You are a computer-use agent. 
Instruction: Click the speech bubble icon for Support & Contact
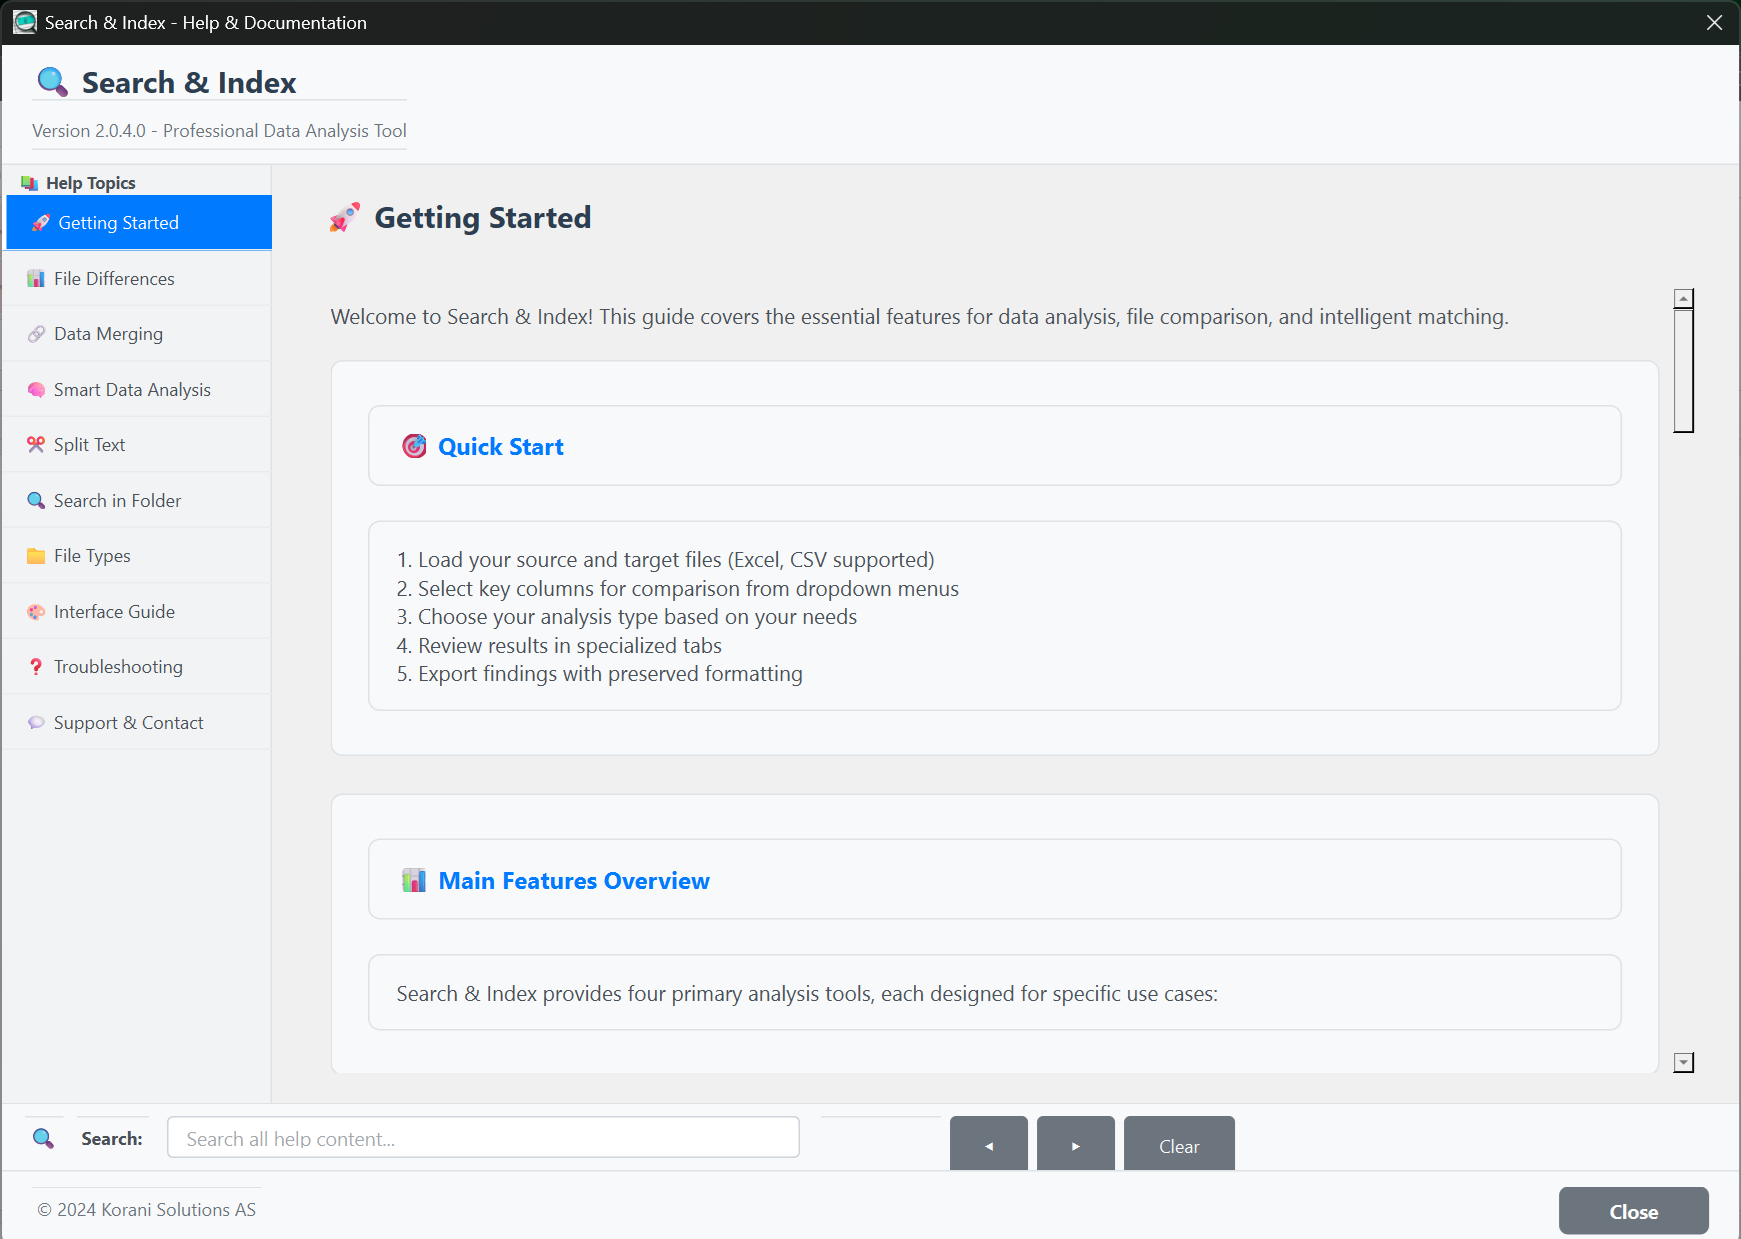pos(36,723)
